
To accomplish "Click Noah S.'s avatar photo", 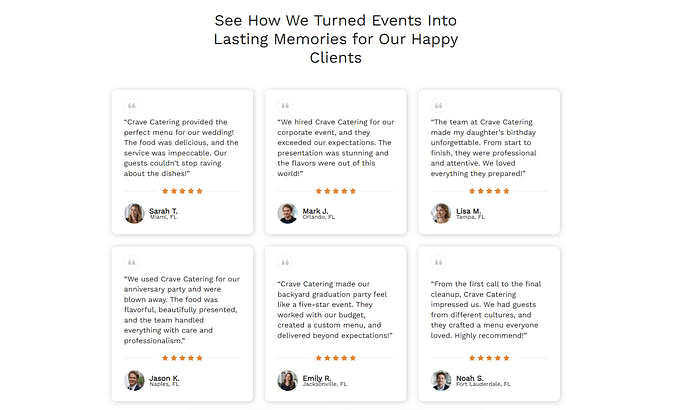I will [441, 380].
